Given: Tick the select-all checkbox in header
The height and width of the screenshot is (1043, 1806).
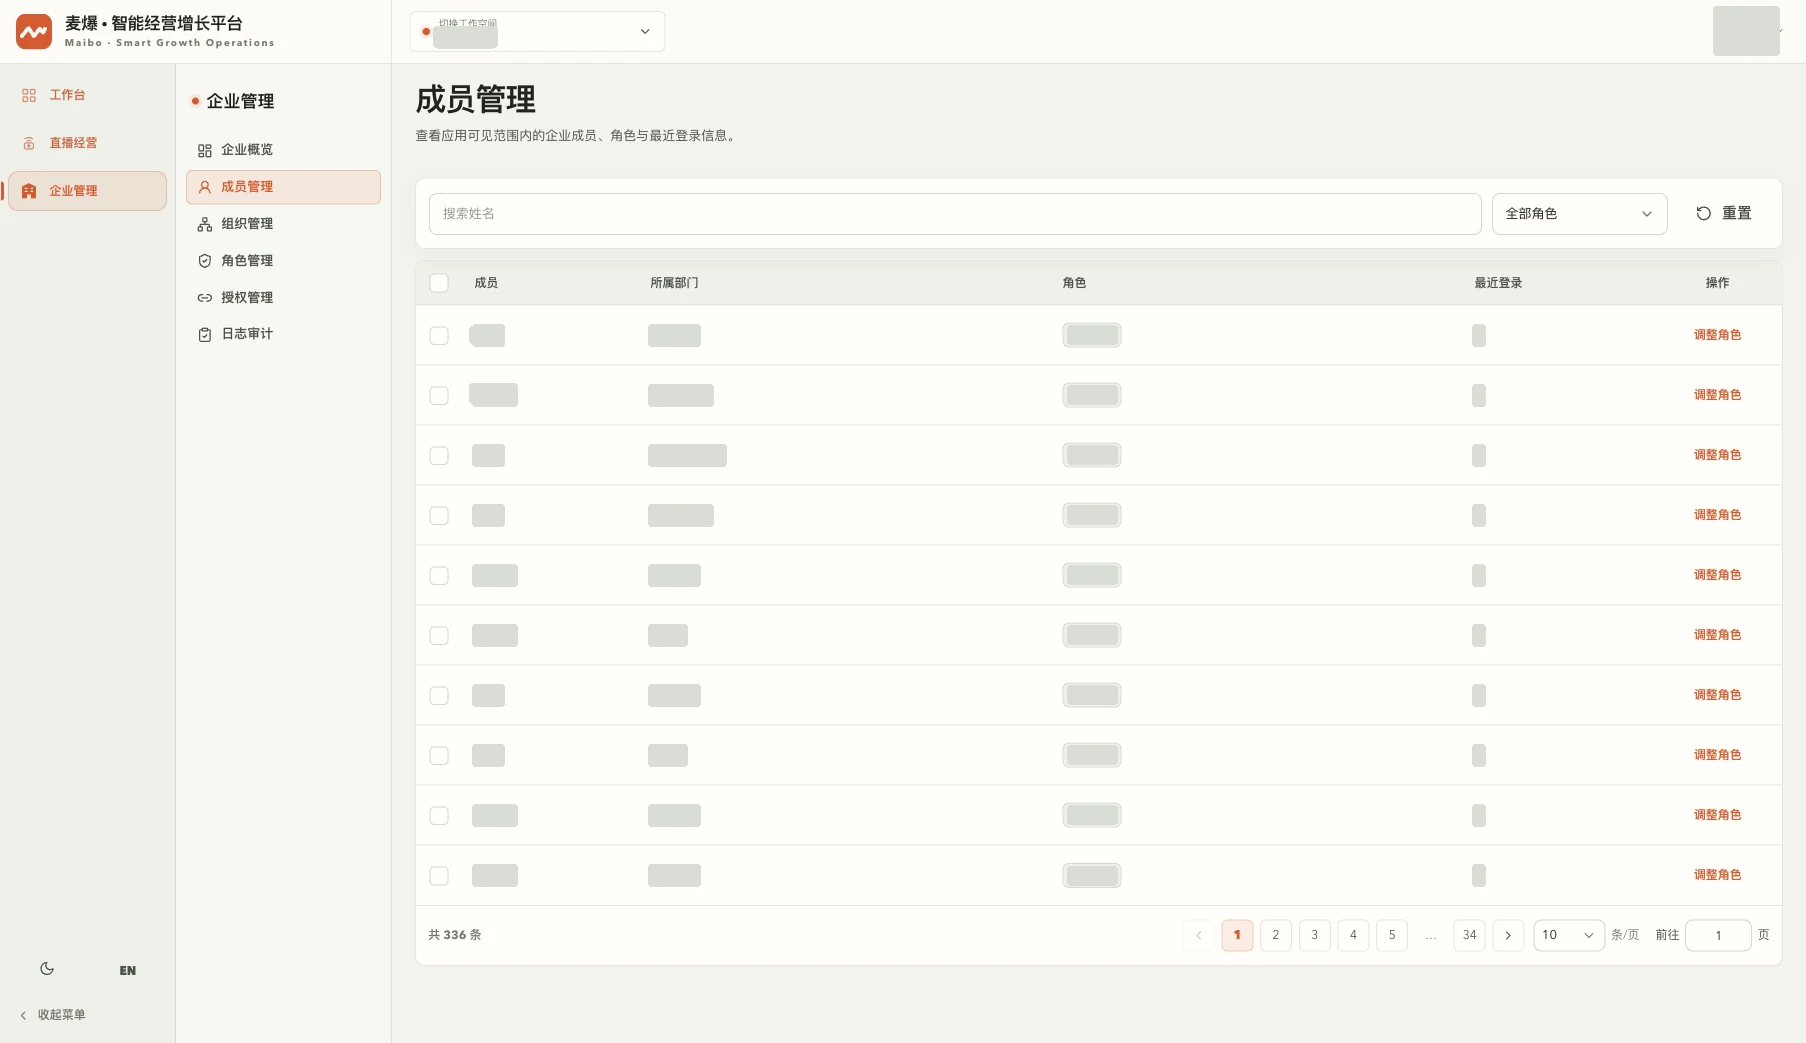Looking at the screenshot, I should coord(439,283).
